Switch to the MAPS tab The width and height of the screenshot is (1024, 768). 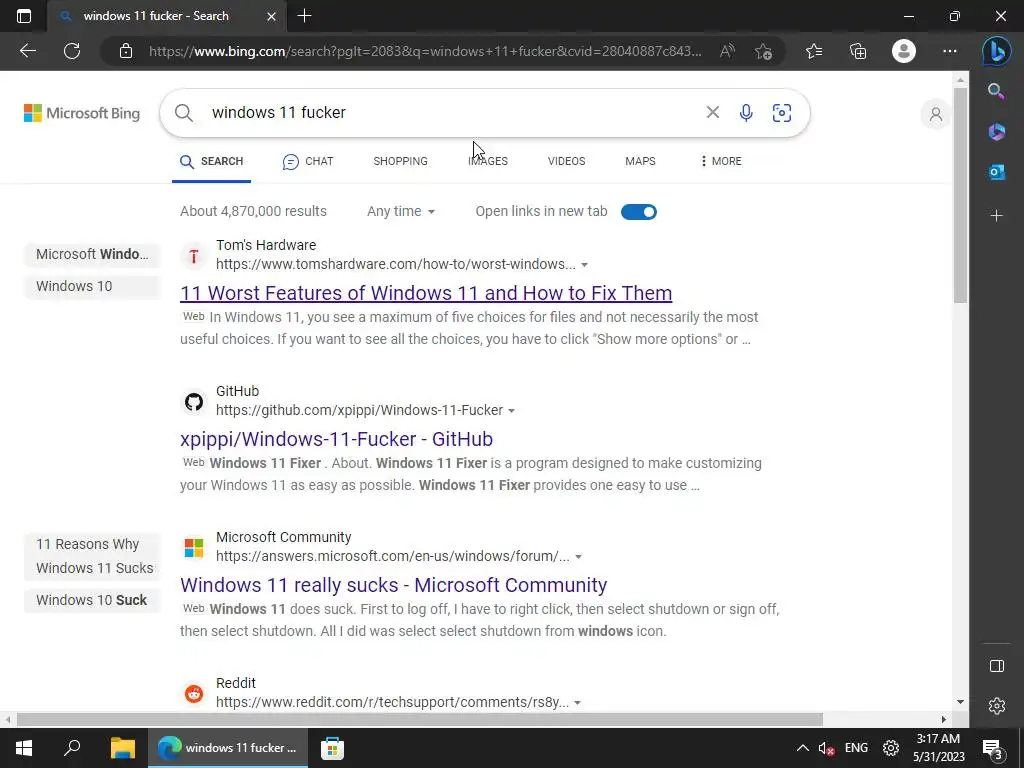(640, 161)
